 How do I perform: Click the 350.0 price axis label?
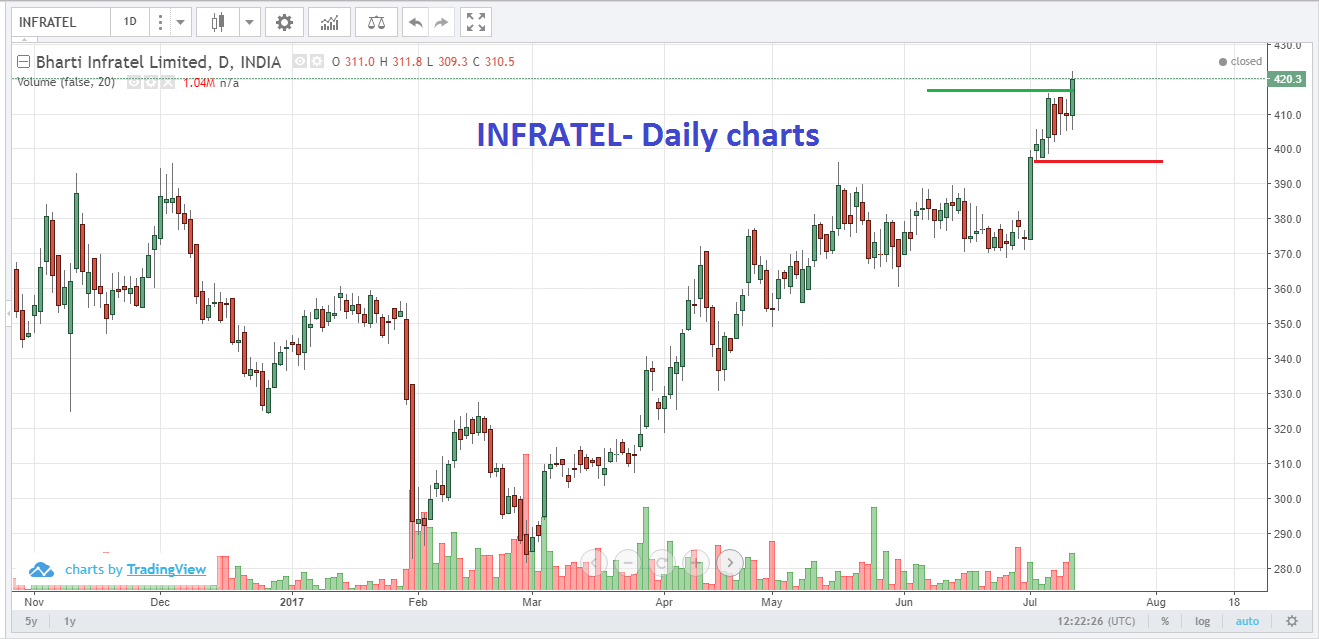(1287, 324)
